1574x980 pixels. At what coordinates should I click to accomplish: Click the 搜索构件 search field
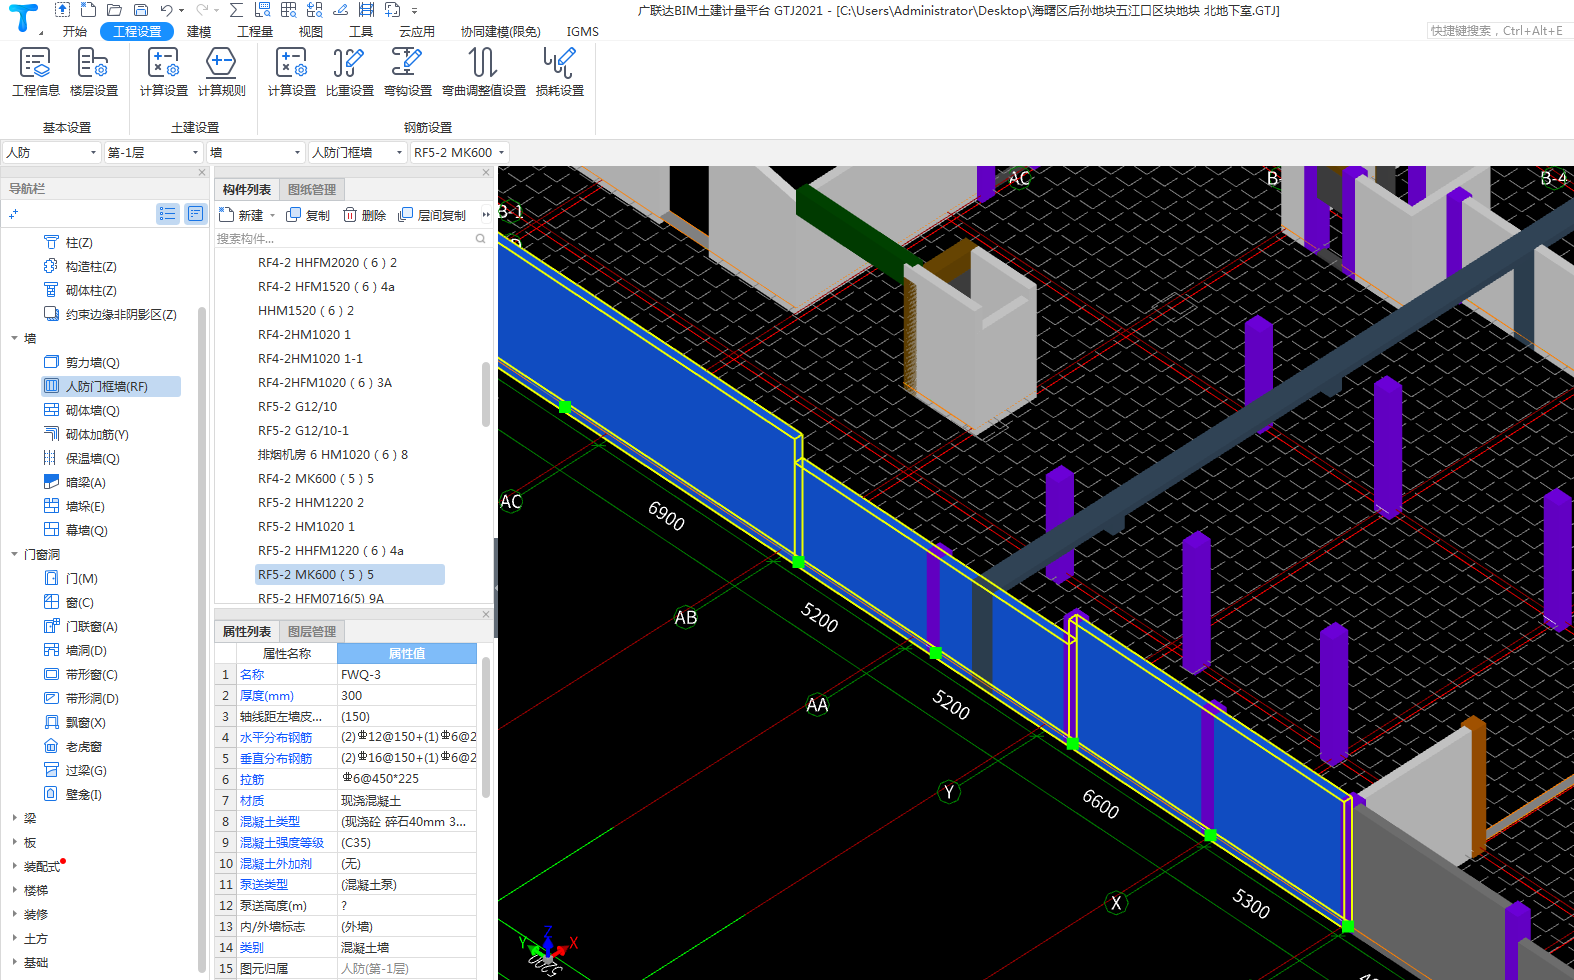(x=346, y=238)
